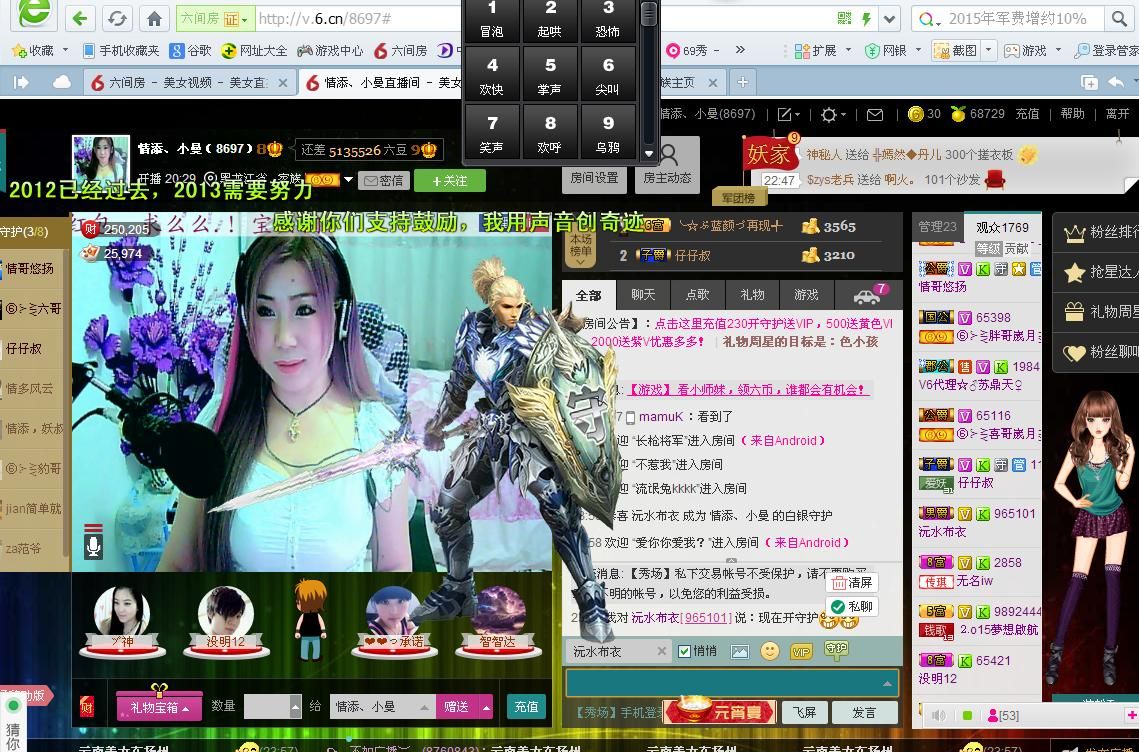Click the green +关注 follow button

(x=449, y=180)
